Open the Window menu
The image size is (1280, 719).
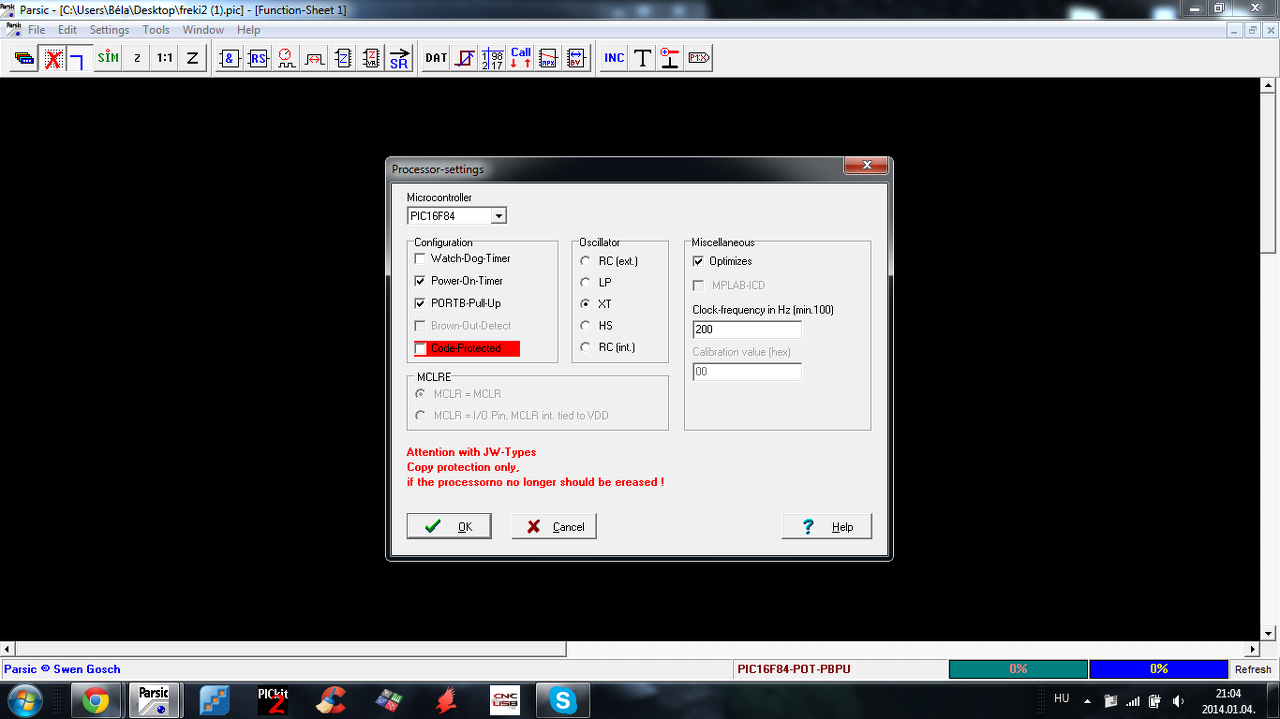pyautogui.click(x=203, y=30)
